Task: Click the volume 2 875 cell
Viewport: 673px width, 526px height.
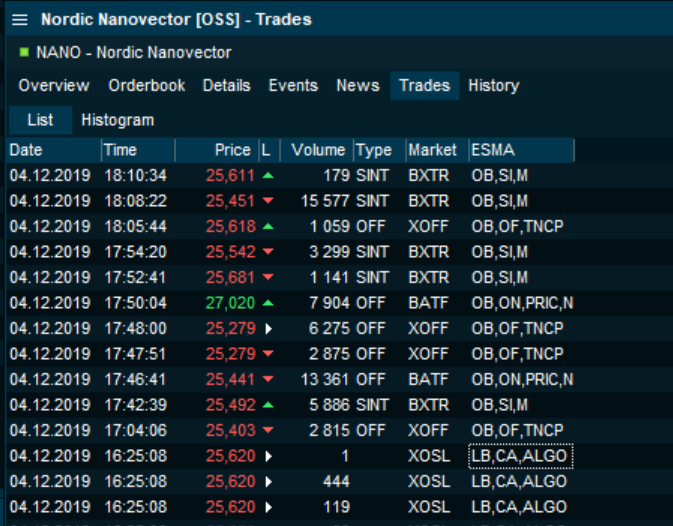Action: pyautogui.click(x=330, y=354)
